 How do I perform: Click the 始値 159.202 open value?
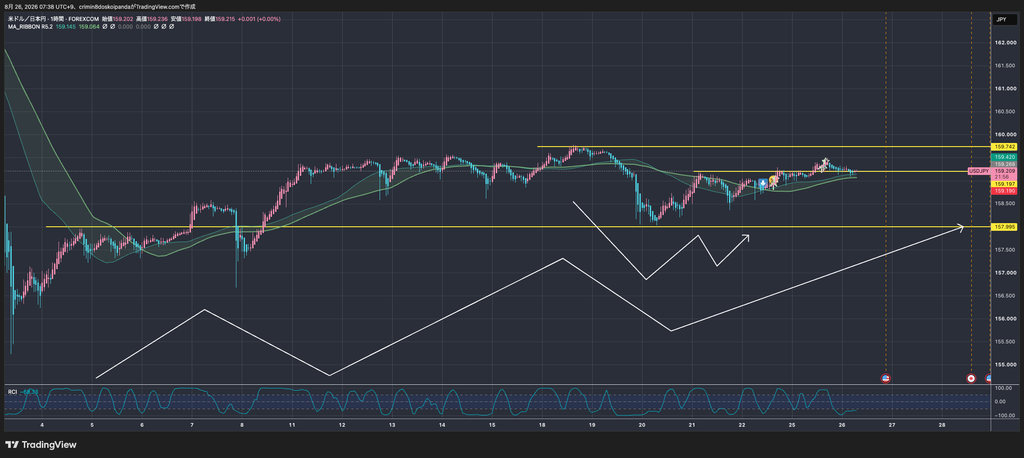click(x=118, y=19)
